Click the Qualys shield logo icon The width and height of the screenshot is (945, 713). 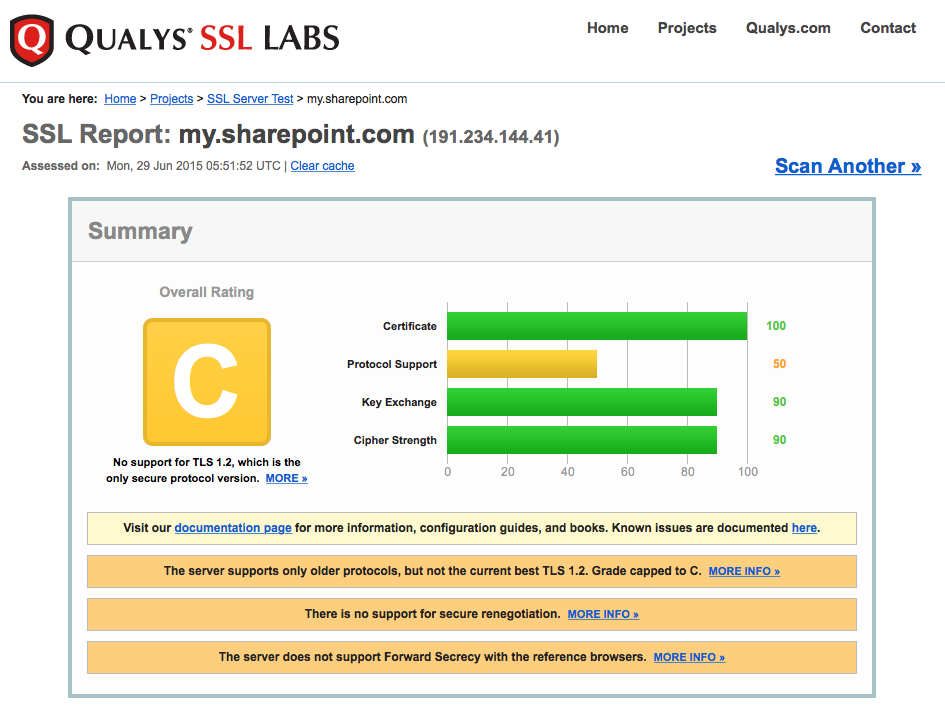click(x=32, y=40)
